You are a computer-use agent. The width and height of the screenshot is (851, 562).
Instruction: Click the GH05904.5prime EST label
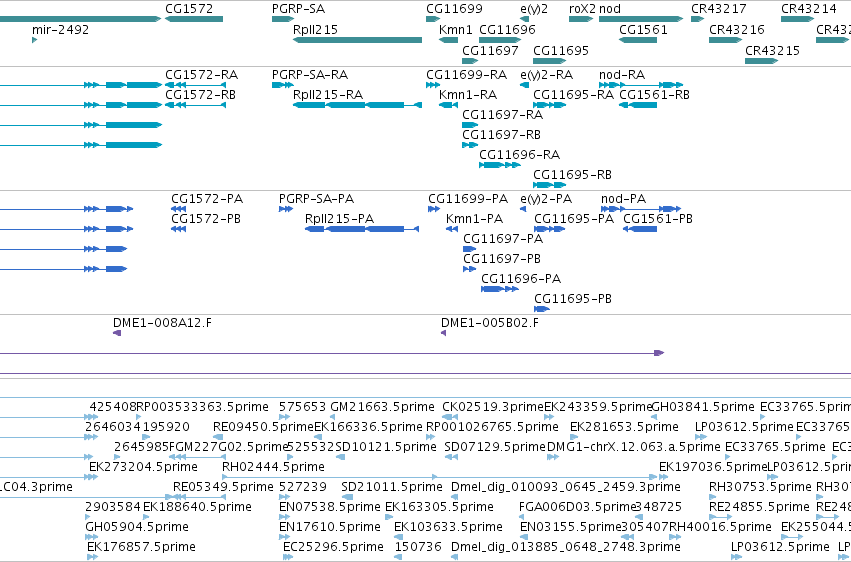tap(137, 528)
